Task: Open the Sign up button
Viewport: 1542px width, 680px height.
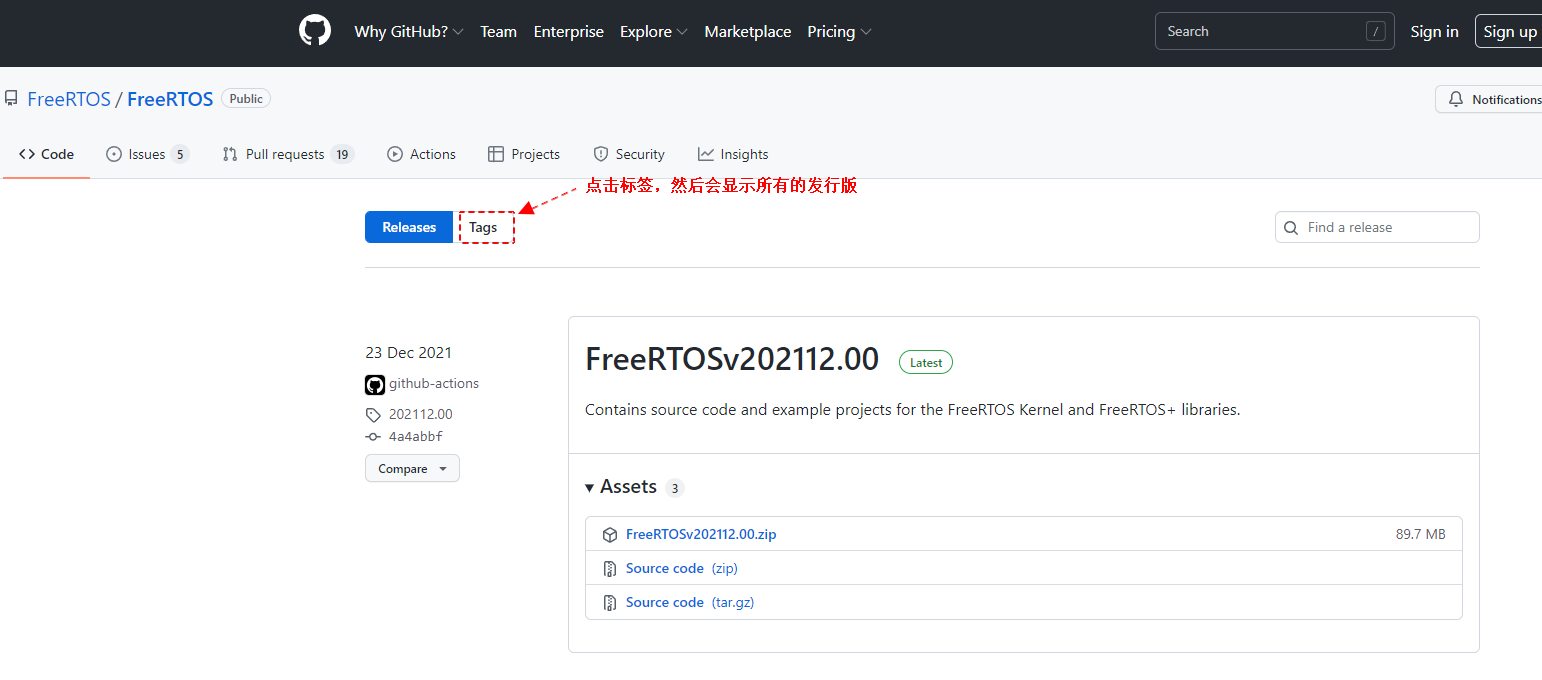Action: point(1509,32)
